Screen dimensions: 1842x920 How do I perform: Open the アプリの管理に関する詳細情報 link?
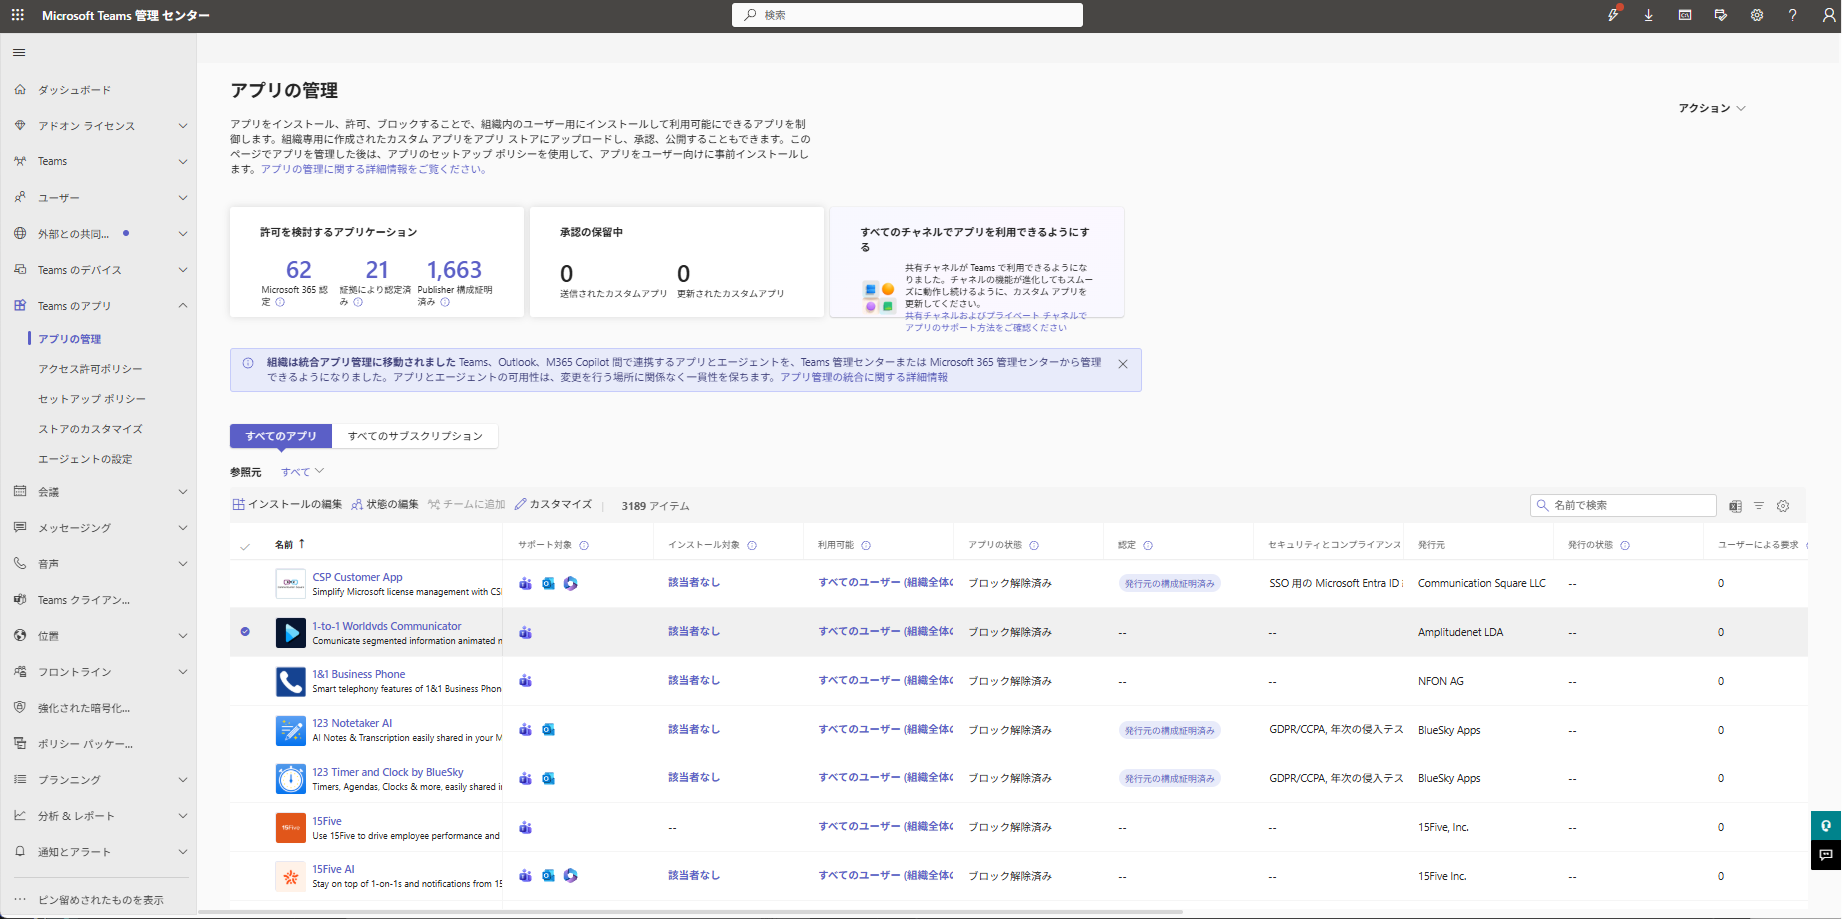374,170
